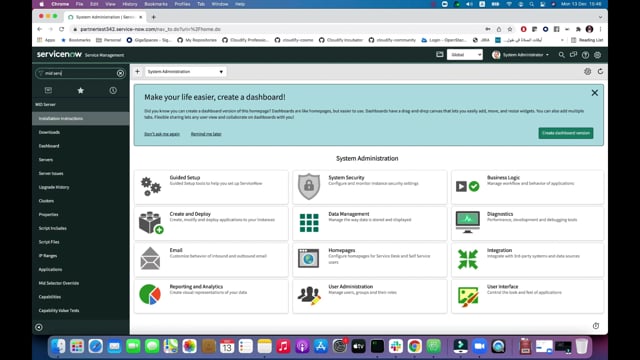
Task: Open Calendar from the Dock
Action: coord(227,347)
